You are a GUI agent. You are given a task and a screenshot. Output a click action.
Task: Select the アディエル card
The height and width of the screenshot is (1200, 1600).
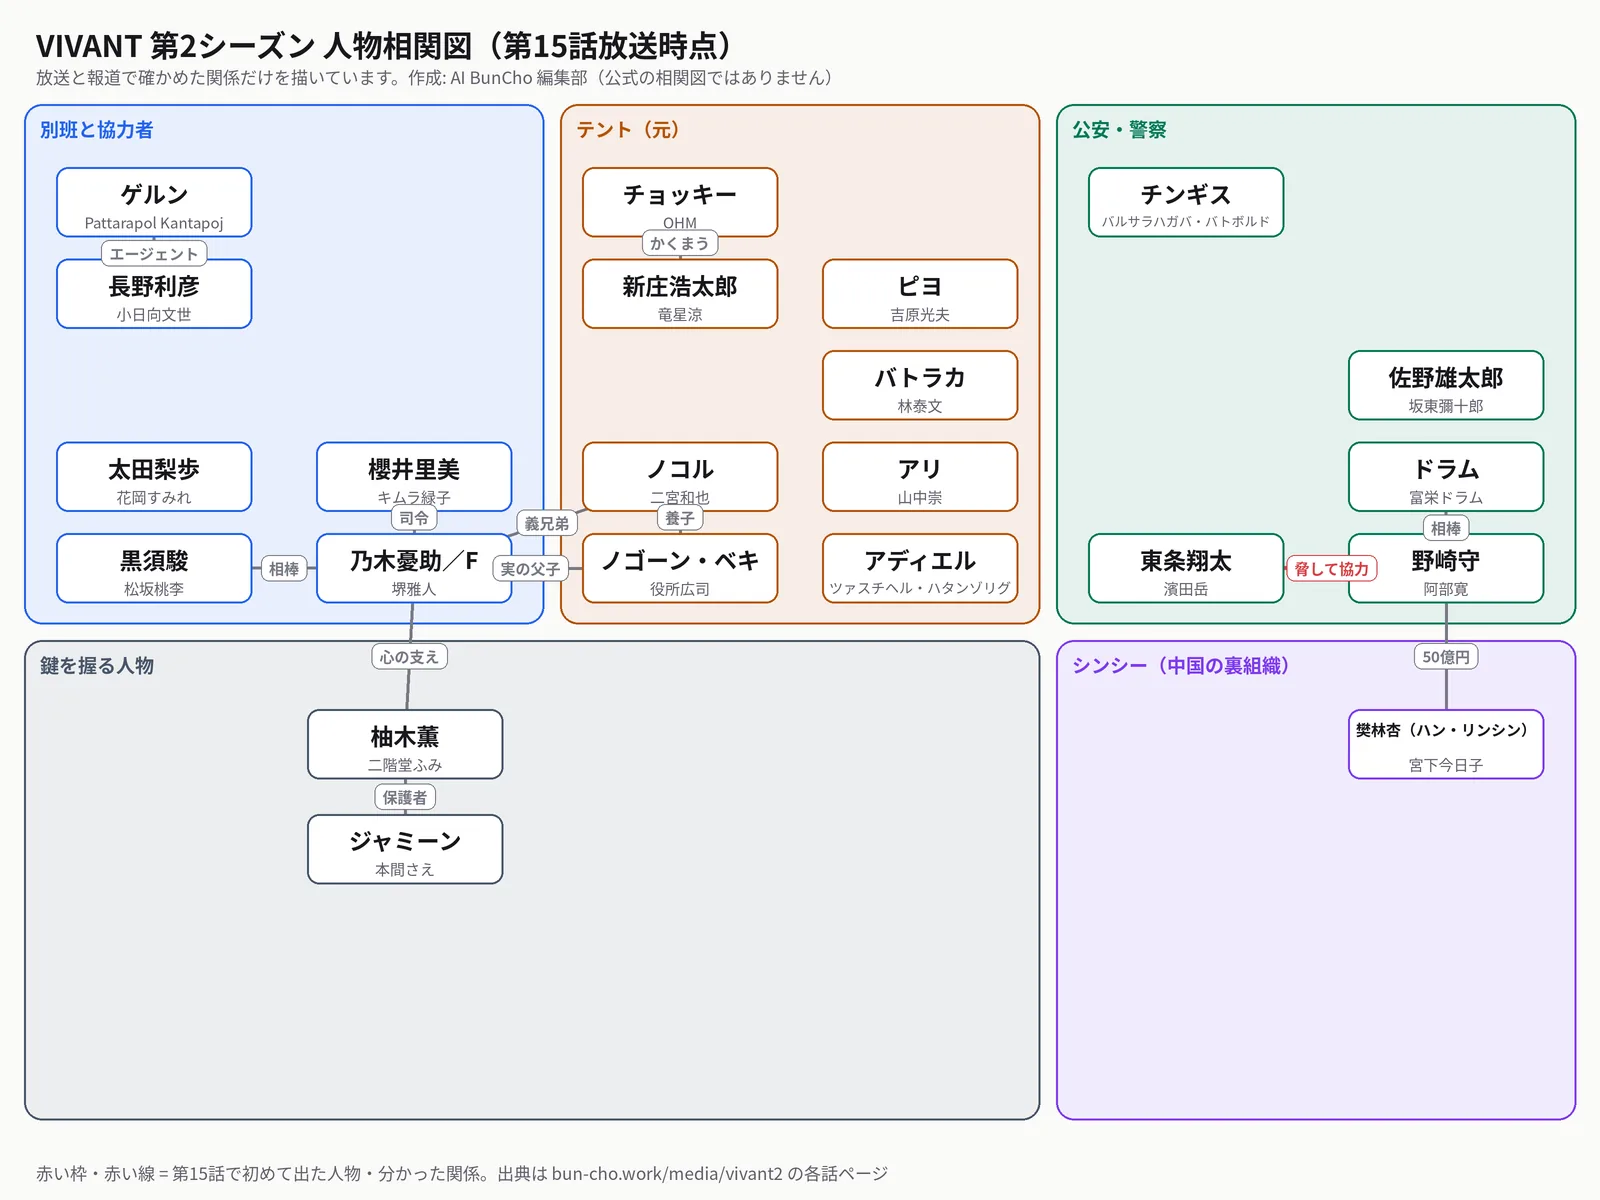(920, 568)
